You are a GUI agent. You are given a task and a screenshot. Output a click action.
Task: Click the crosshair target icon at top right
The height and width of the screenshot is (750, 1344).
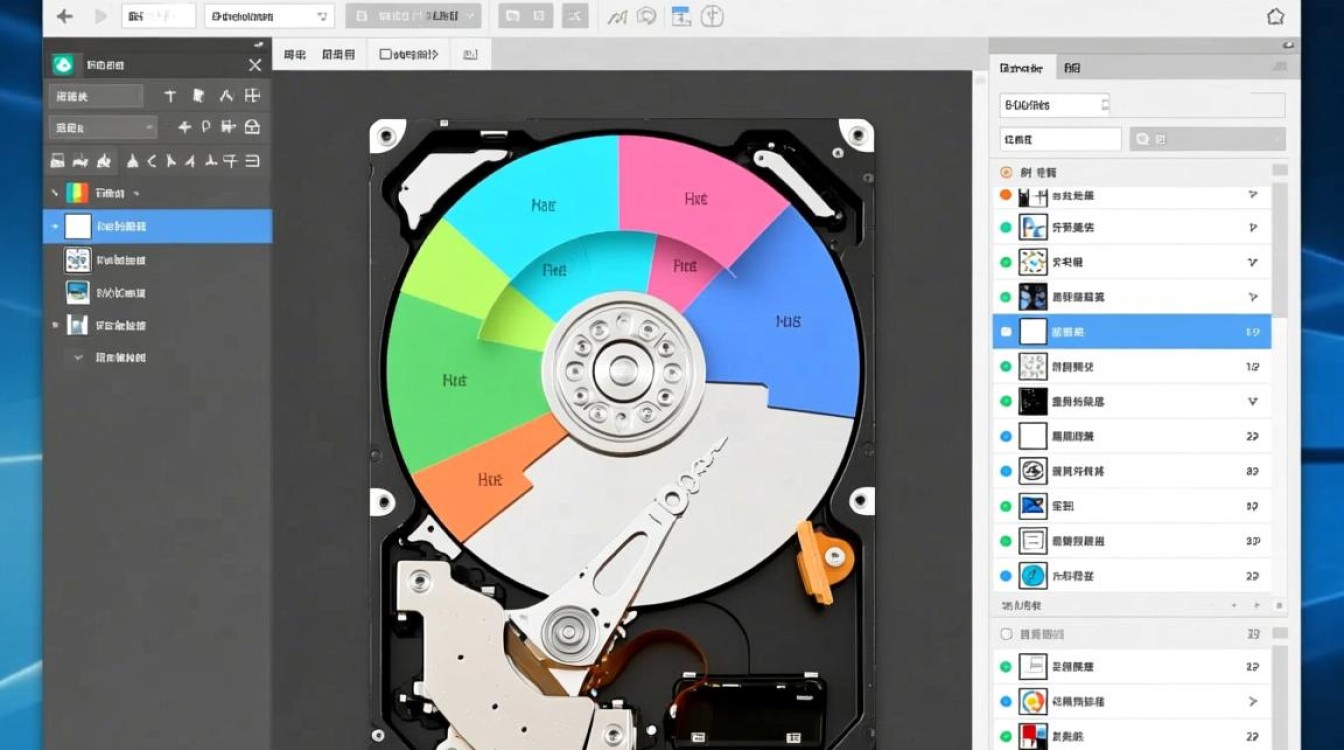[711, 16]
